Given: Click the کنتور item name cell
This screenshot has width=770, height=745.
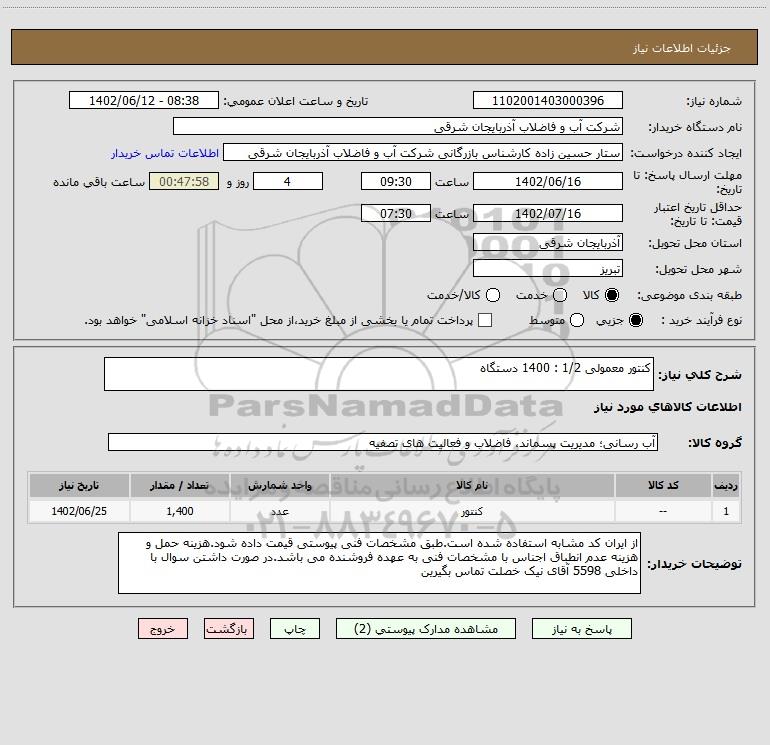Looking at the screenshot, I should pyautogui.click(x=472, y=511).
